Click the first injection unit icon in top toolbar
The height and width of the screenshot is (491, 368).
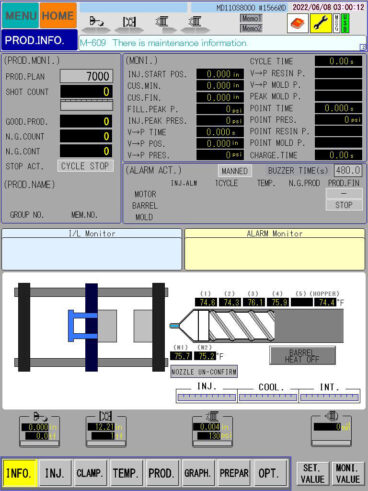(x=162, y=23)
